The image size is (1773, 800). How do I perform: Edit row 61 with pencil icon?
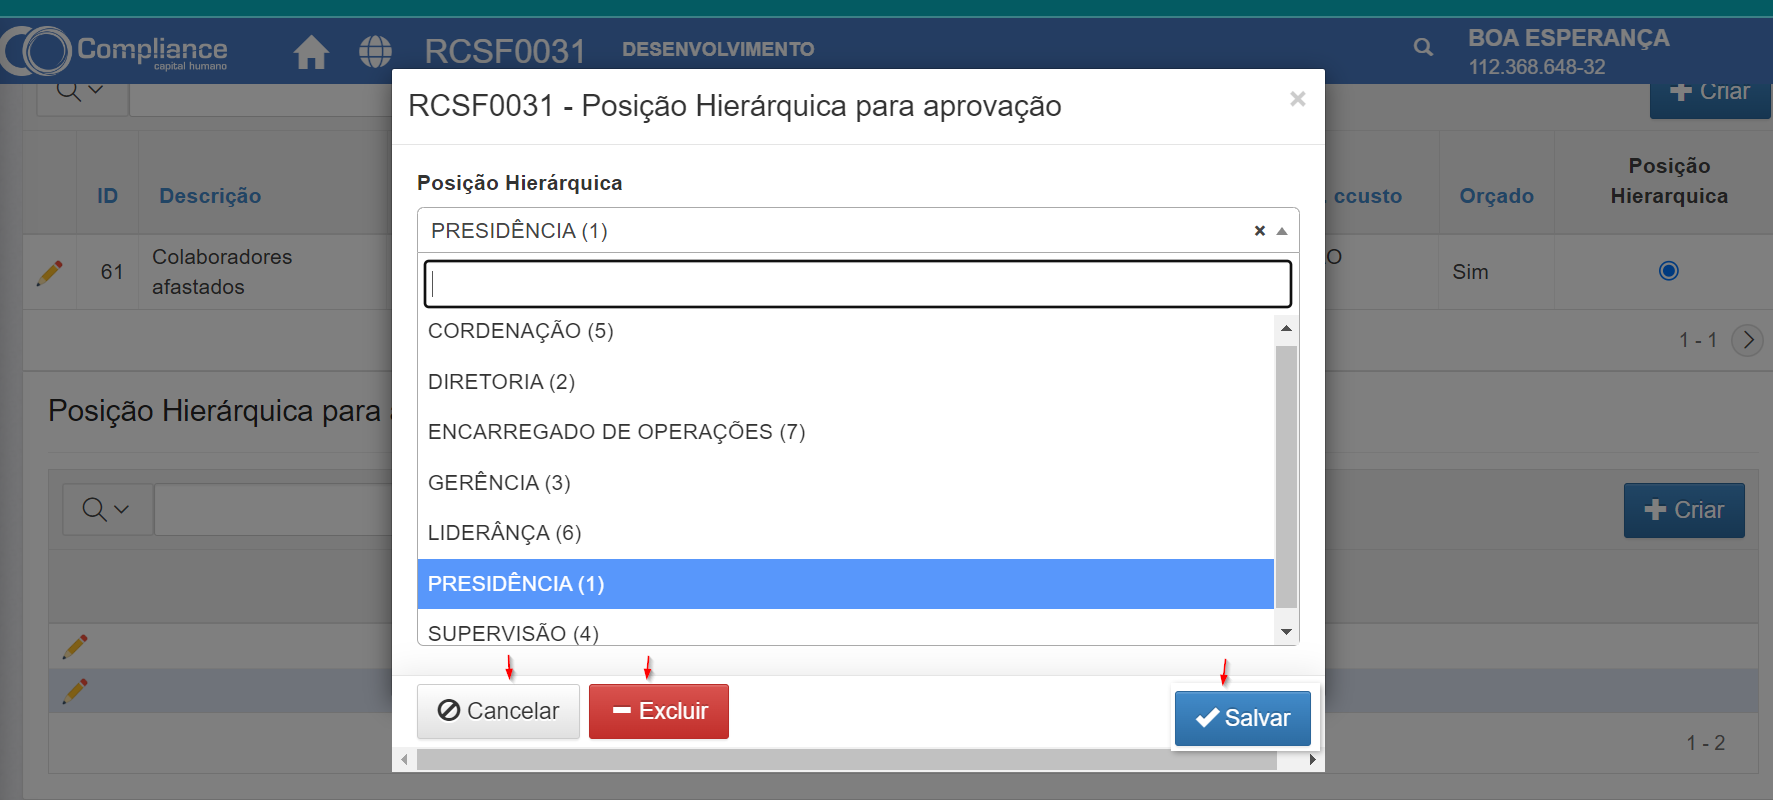click(x=49, y=273)
